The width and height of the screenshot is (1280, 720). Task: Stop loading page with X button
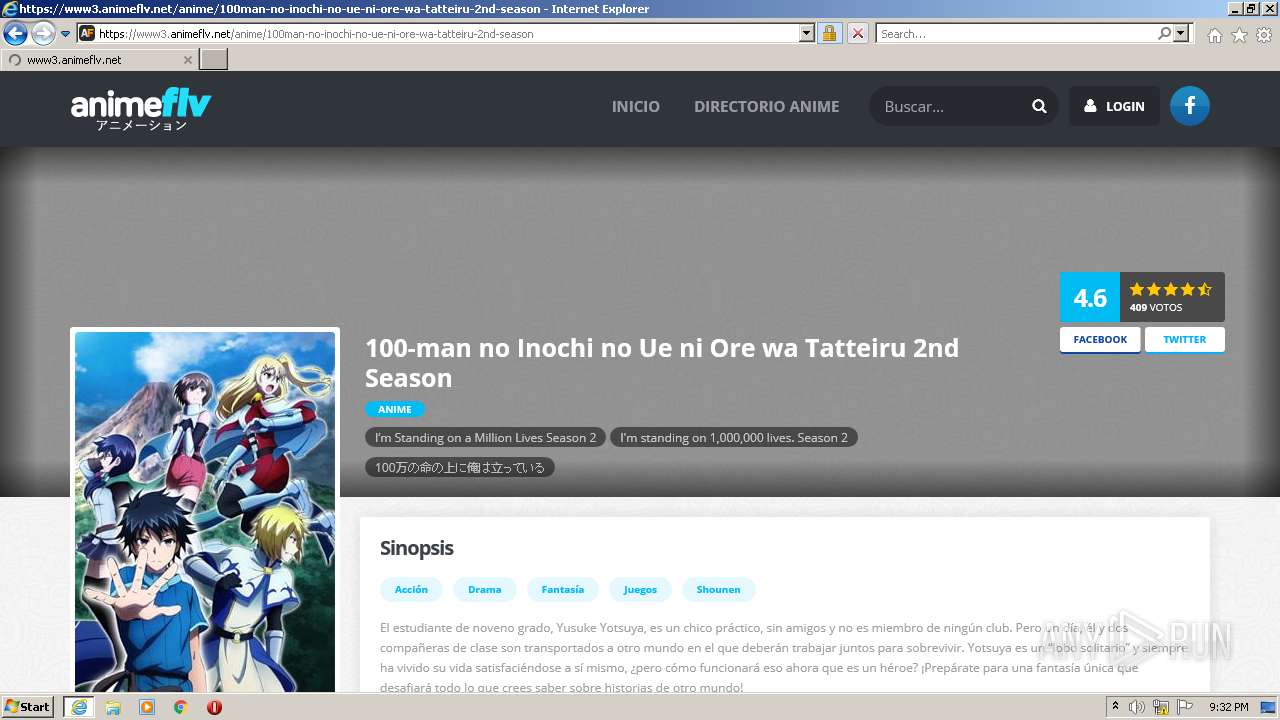point(858,33)
